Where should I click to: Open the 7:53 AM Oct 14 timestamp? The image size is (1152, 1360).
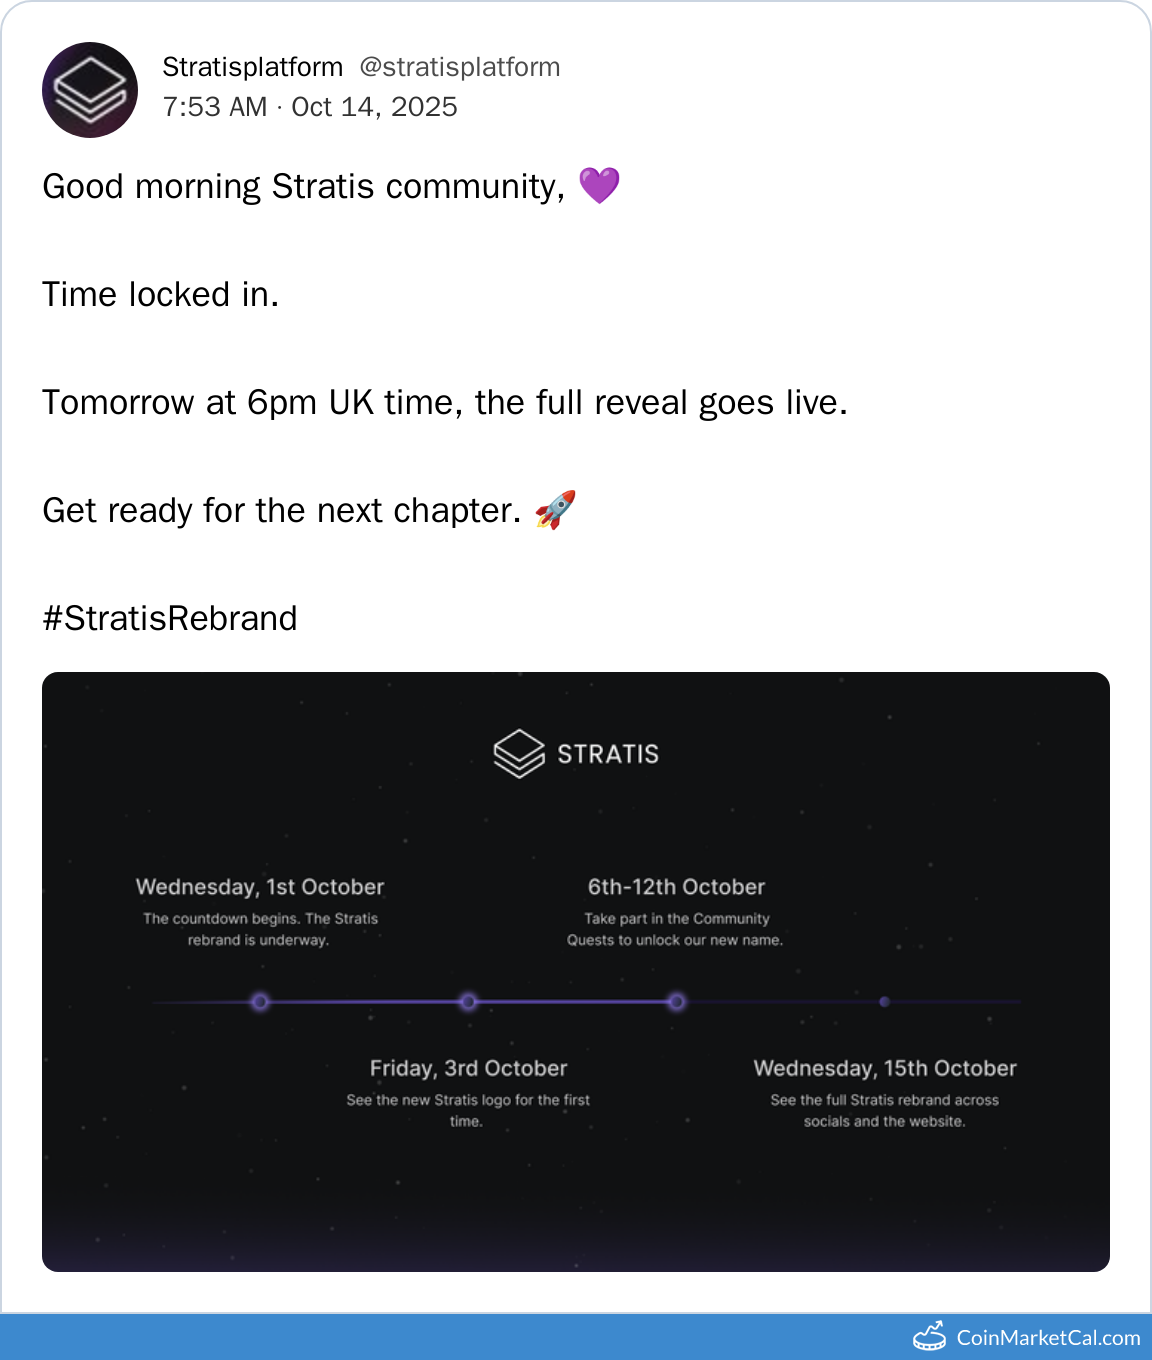(x=310, y=107)
